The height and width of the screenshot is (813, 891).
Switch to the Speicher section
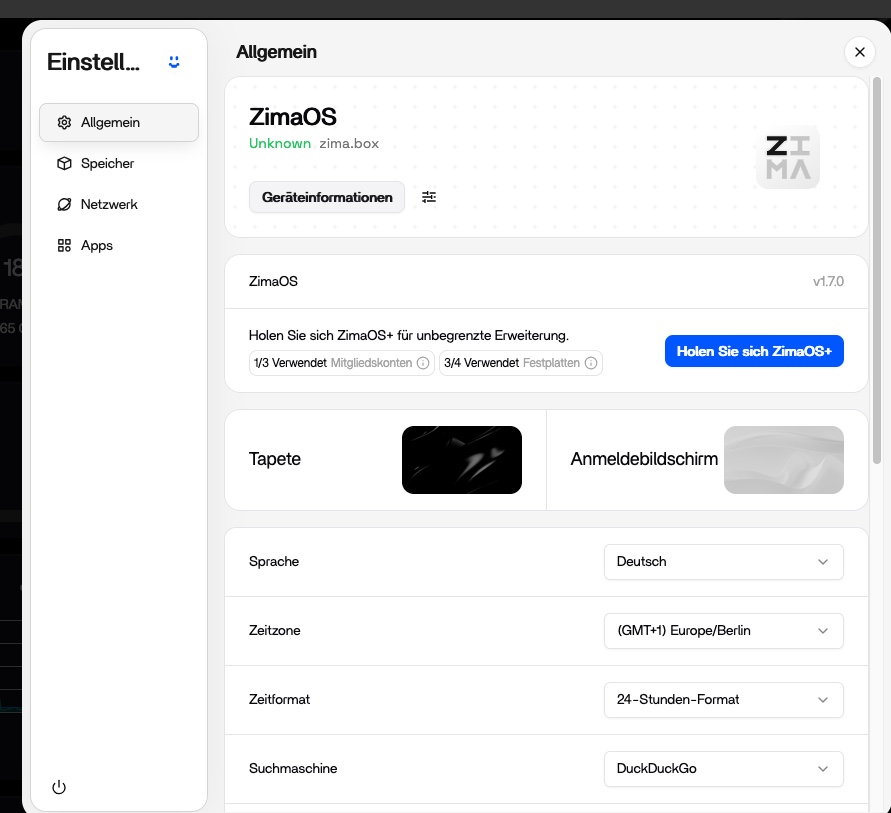pyautogui.click(x=119, y=163)
